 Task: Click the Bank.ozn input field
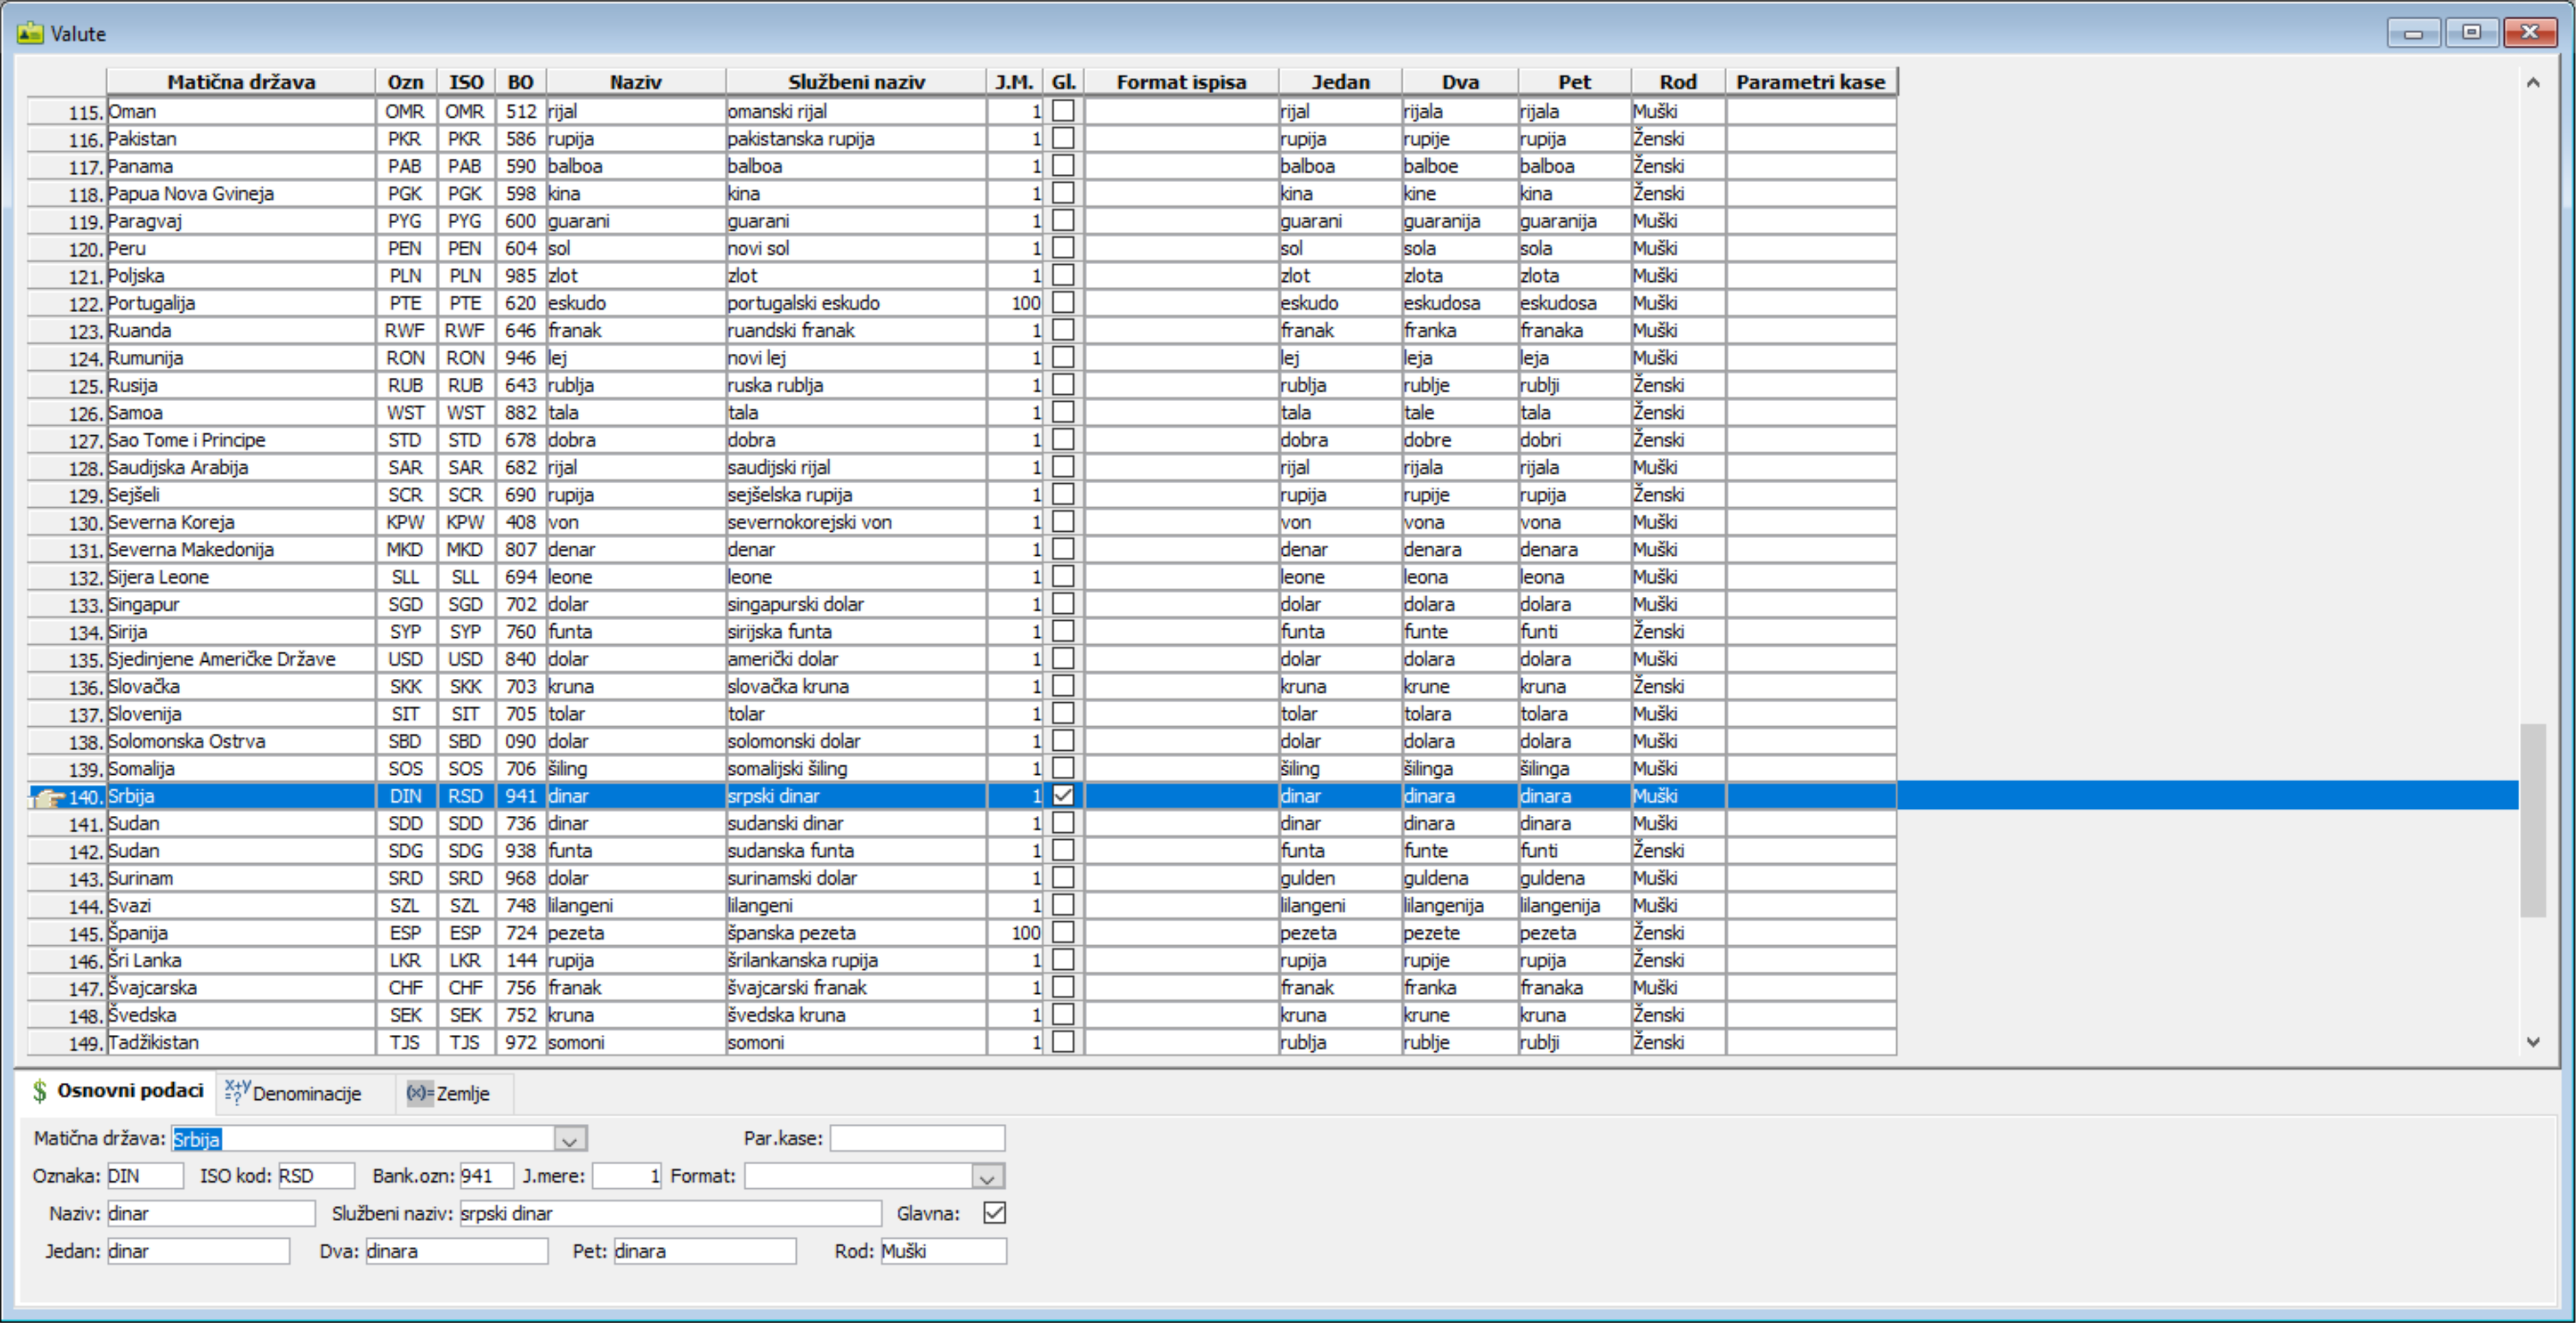click(487, 1176)
